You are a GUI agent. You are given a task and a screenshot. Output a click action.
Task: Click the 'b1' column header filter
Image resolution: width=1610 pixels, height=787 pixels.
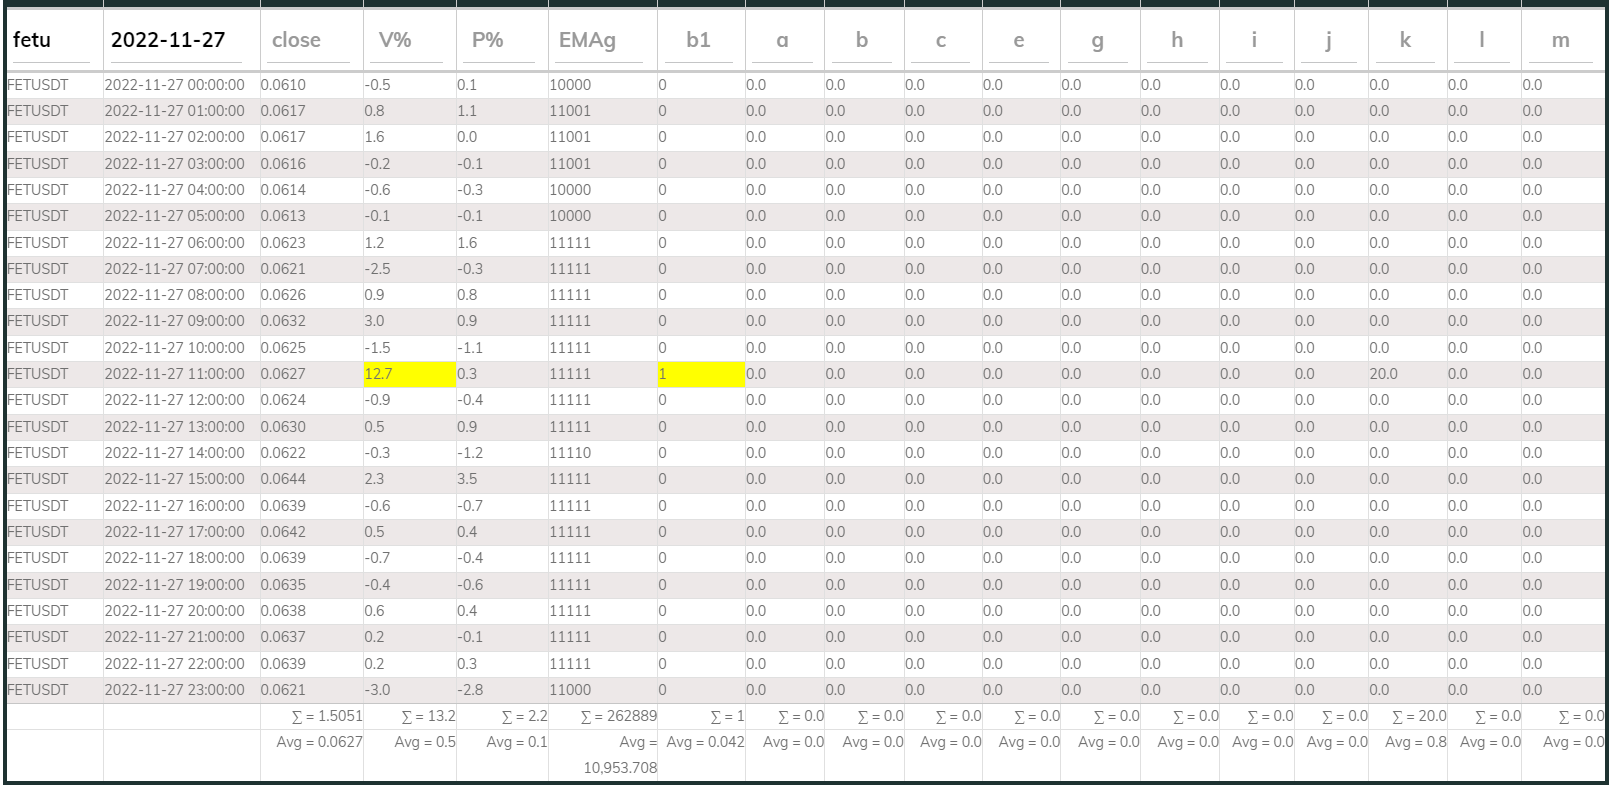701,41
